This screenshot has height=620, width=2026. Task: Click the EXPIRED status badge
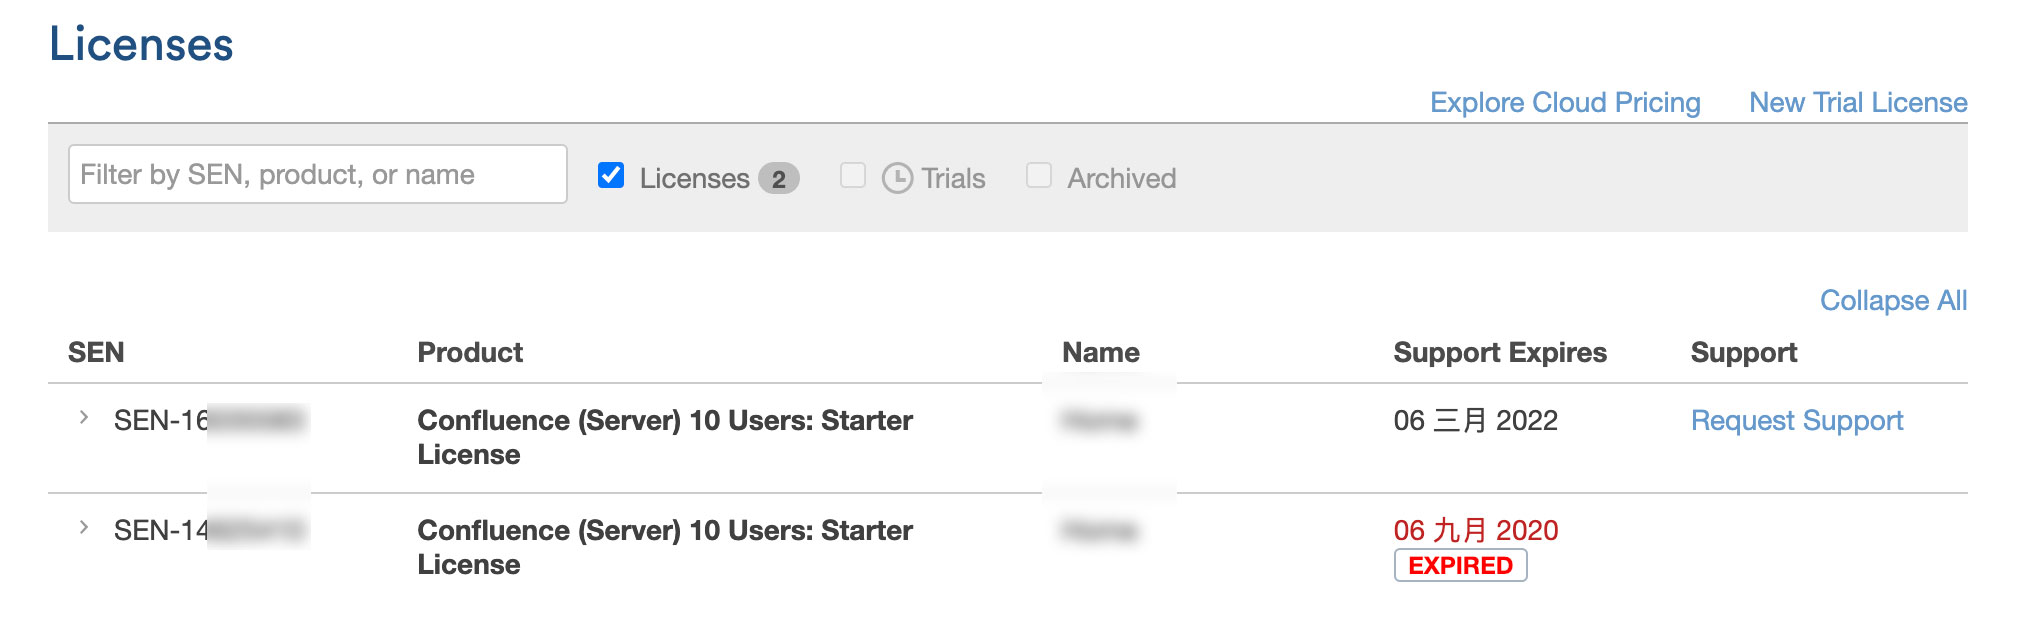coord(1460,565)
